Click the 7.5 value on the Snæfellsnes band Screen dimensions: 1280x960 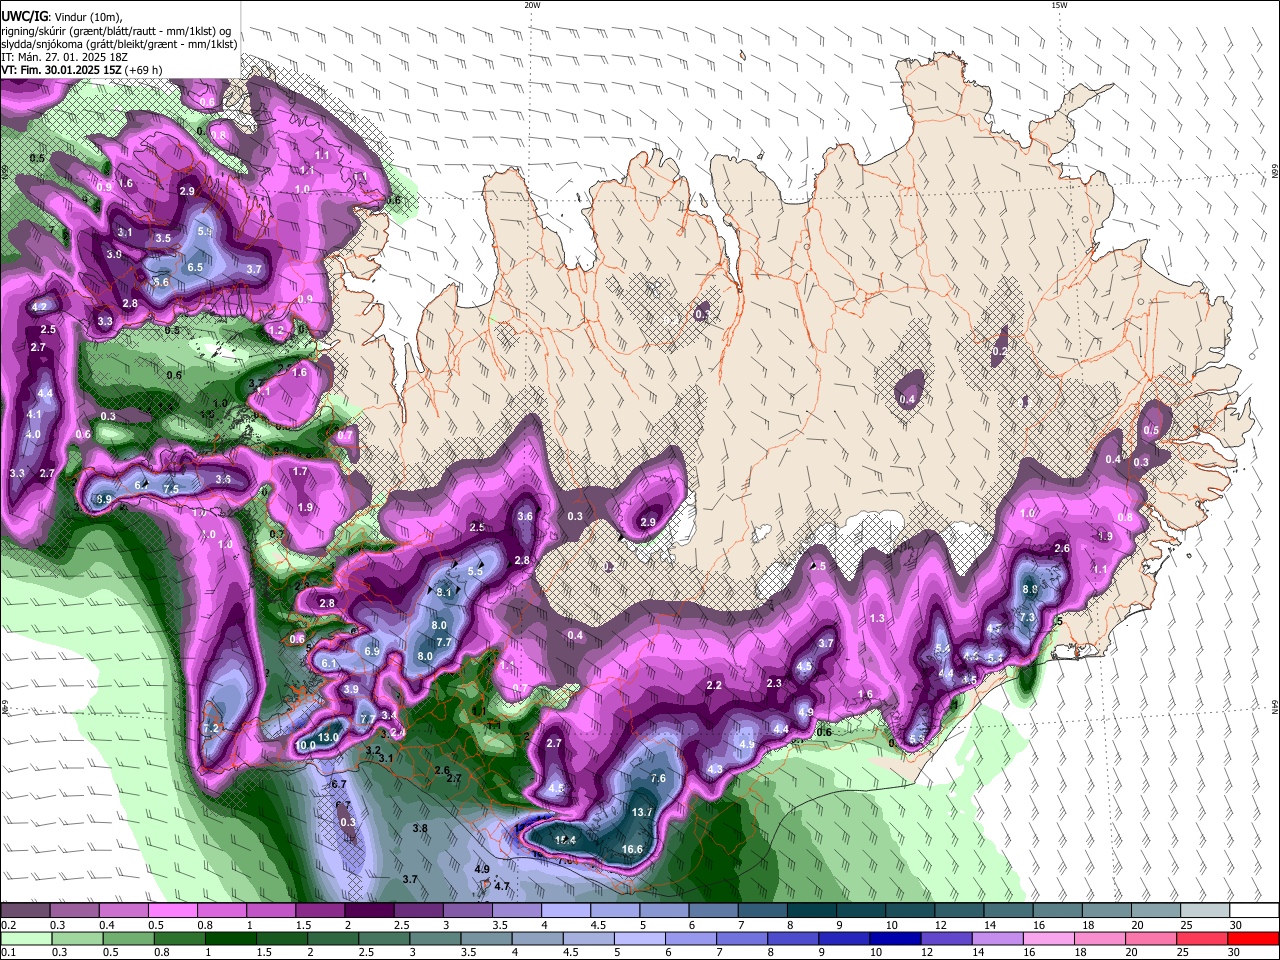[171, 489]
